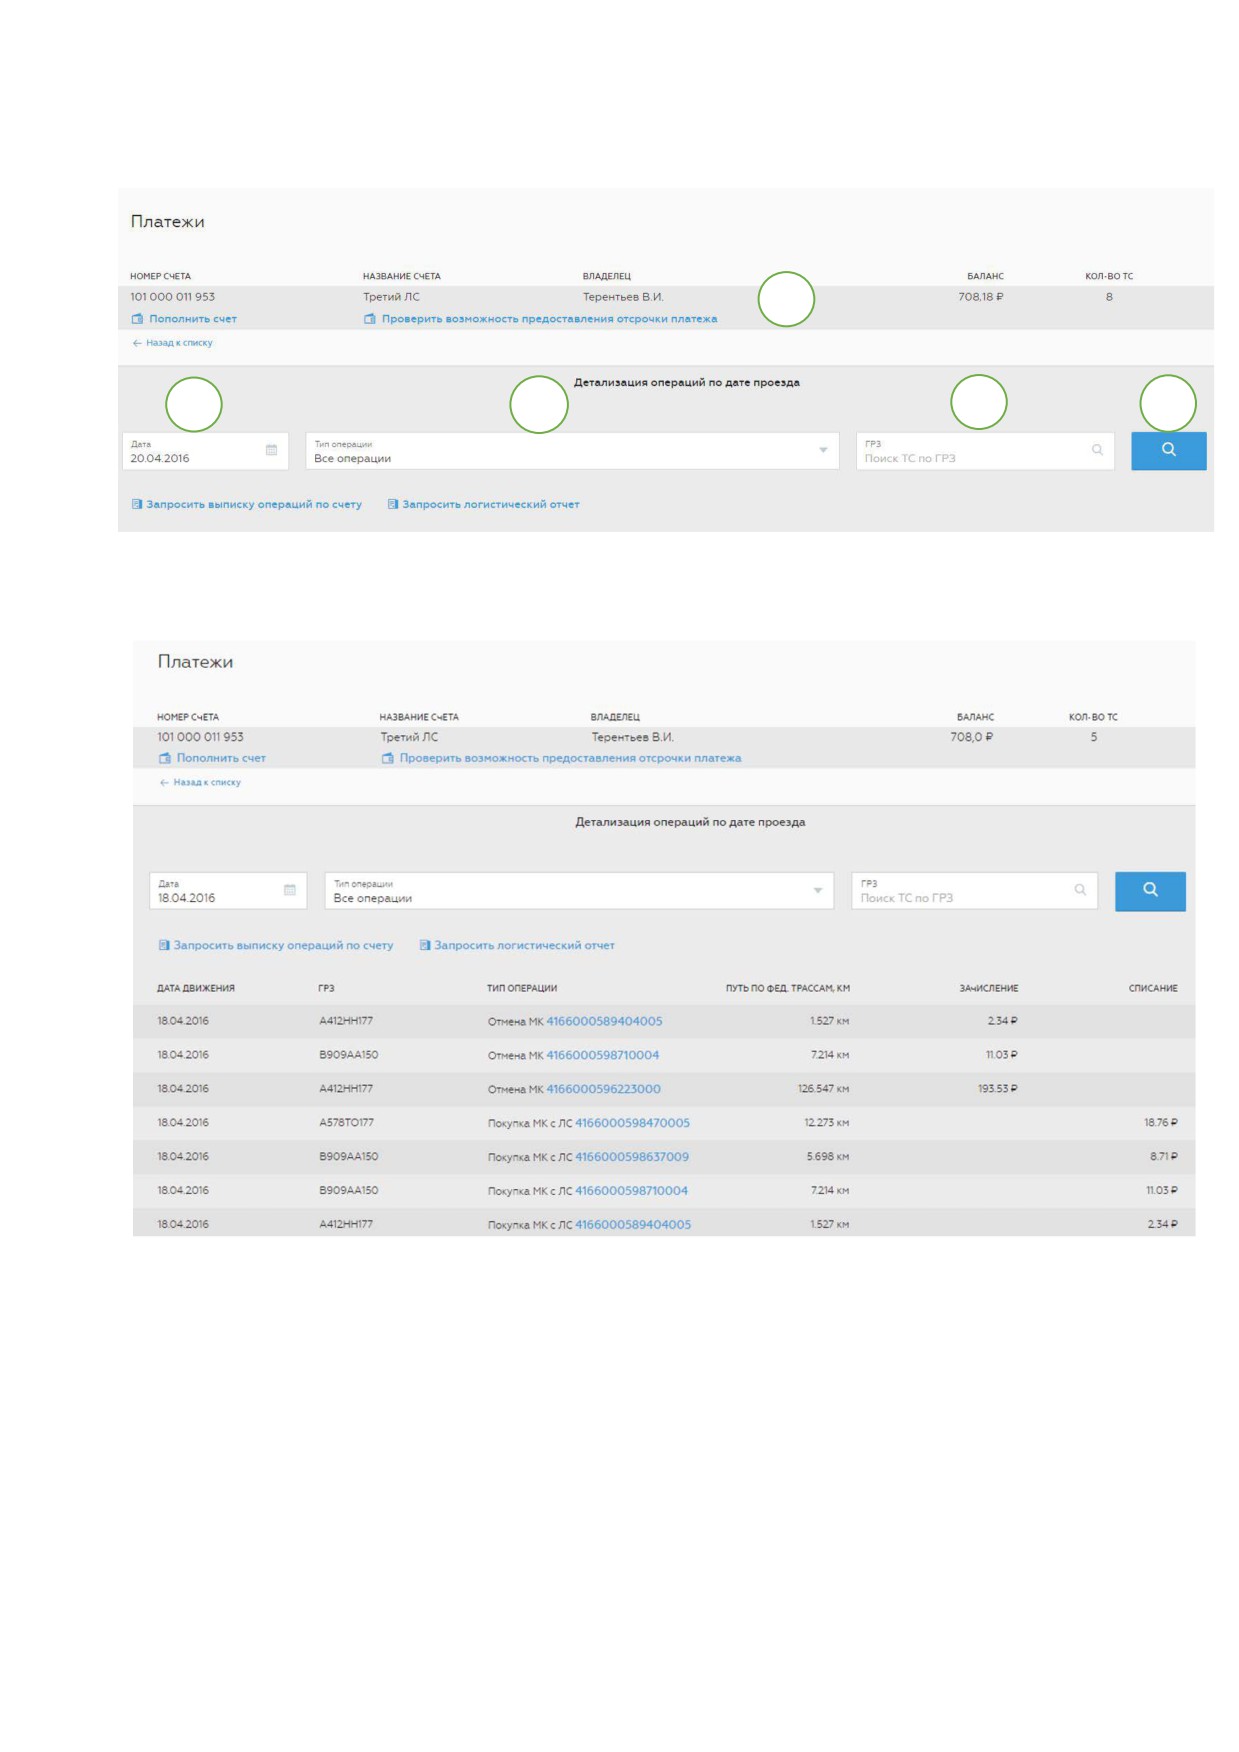This screenshot has width=1239, height=1752.
Task: Click document icon before Запросить выписку in 20.04.2016 panel
Action: pos(137,504)
